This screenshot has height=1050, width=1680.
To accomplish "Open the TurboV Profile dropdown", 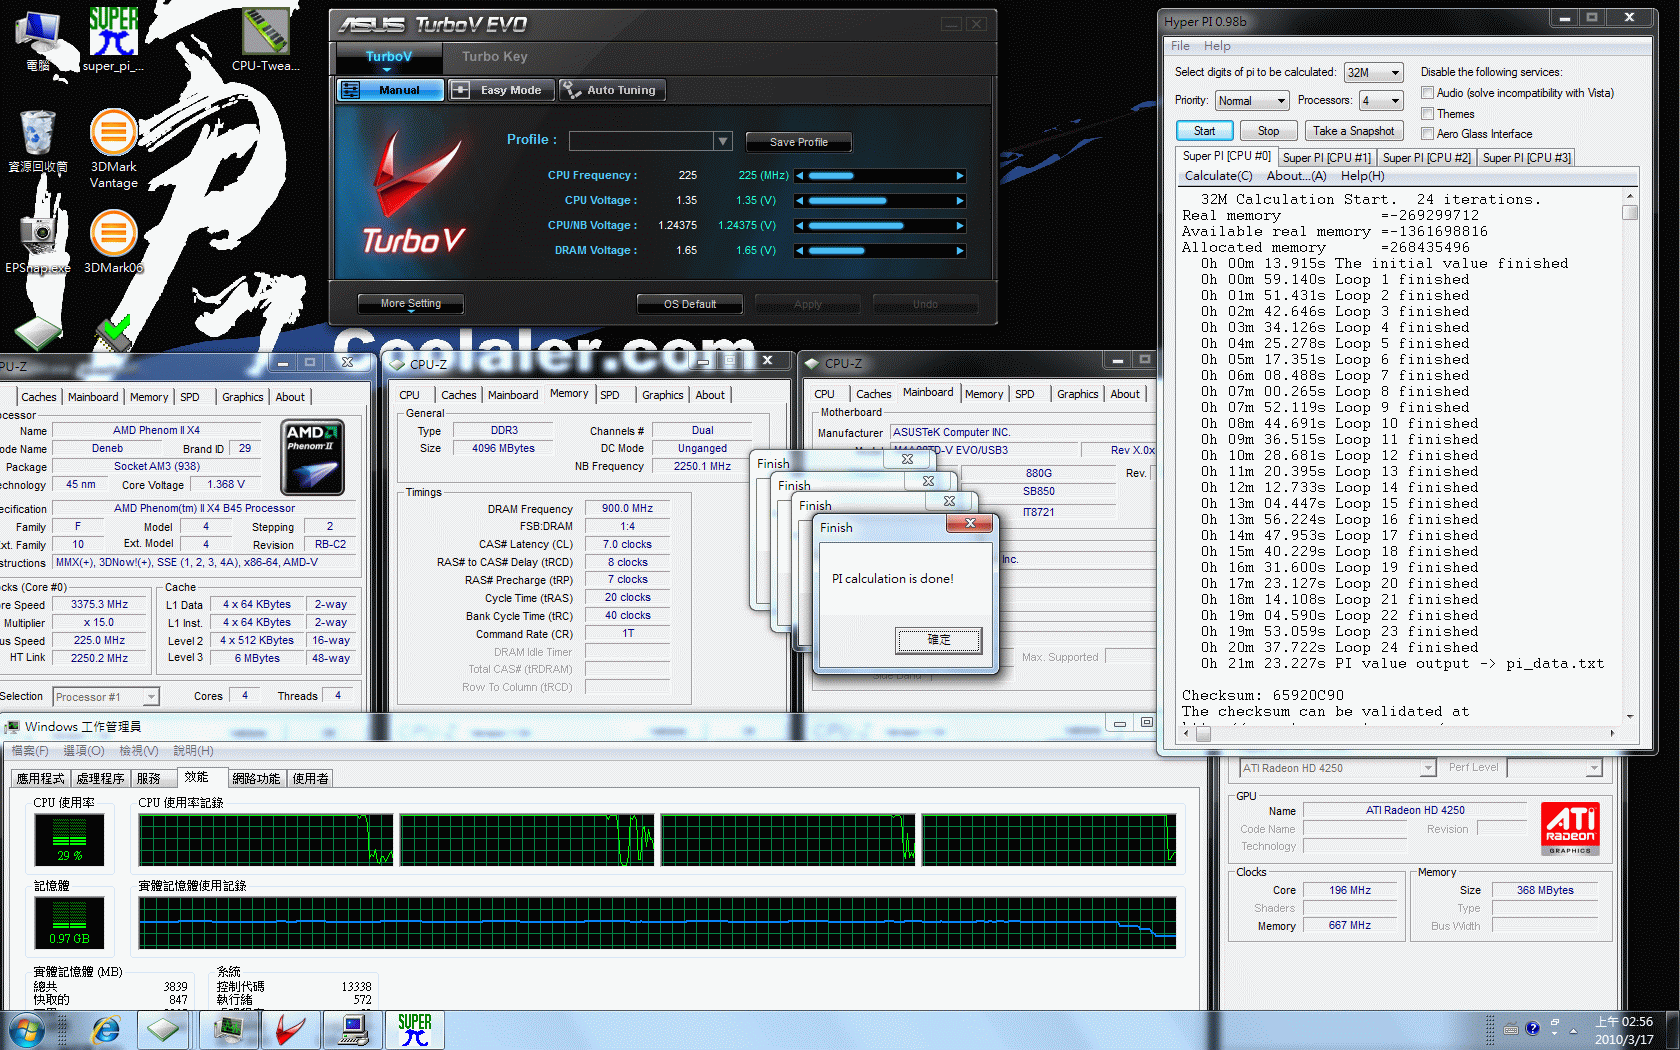I will [x=723, y=141].
